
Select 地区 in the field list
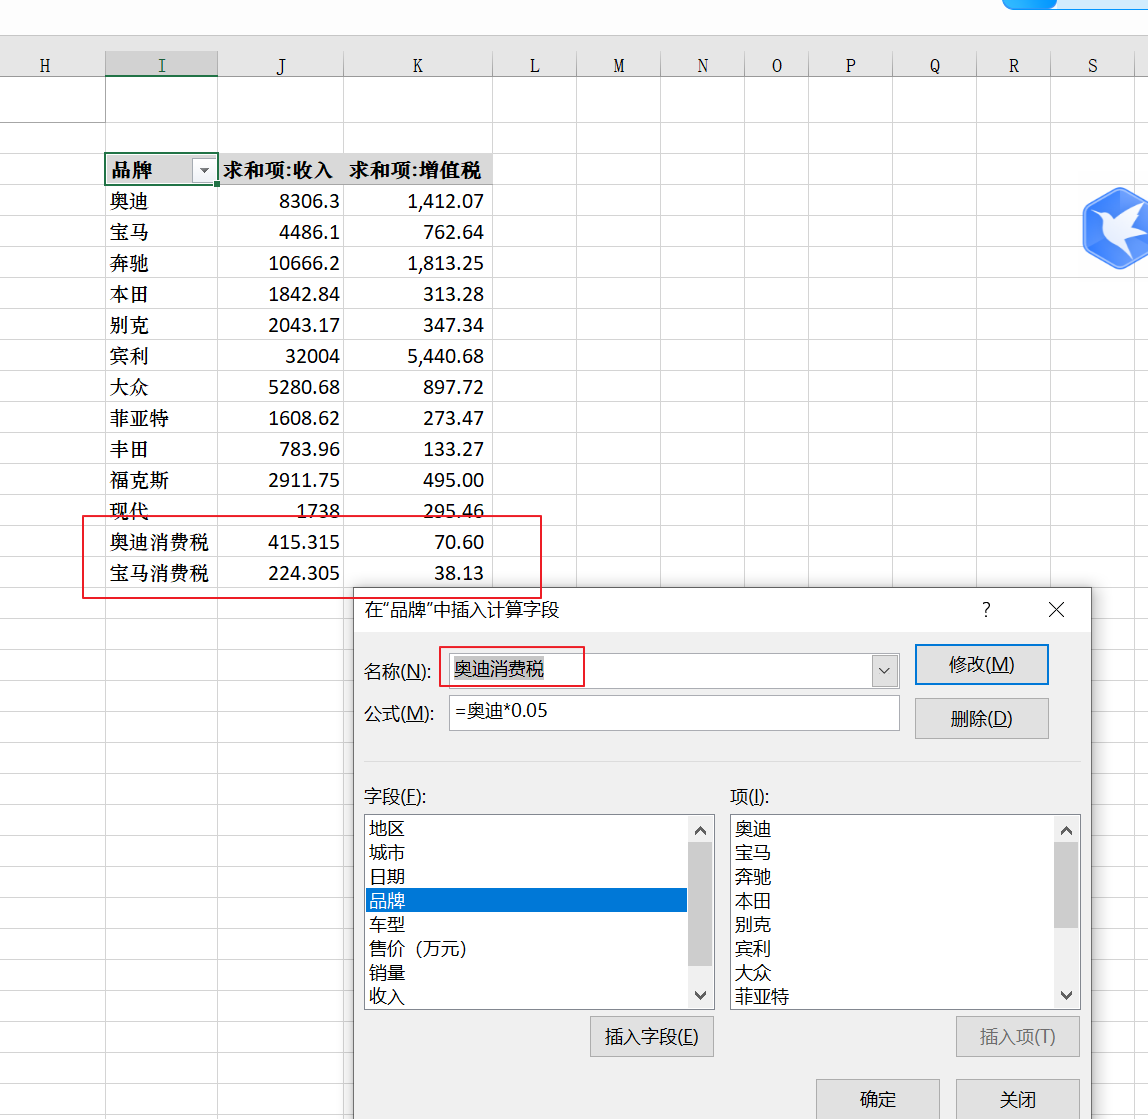526,828
